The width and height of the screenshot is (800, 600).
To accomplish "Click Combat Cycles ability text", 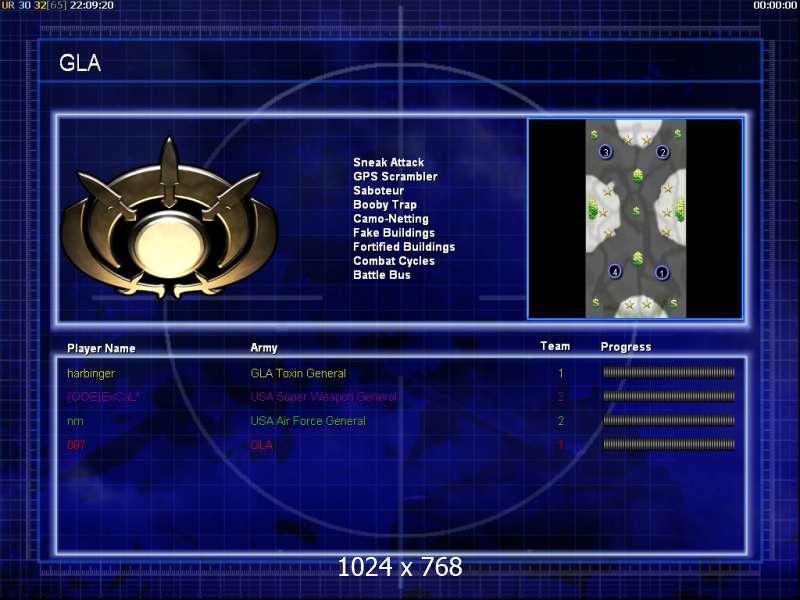I will 394,261.
